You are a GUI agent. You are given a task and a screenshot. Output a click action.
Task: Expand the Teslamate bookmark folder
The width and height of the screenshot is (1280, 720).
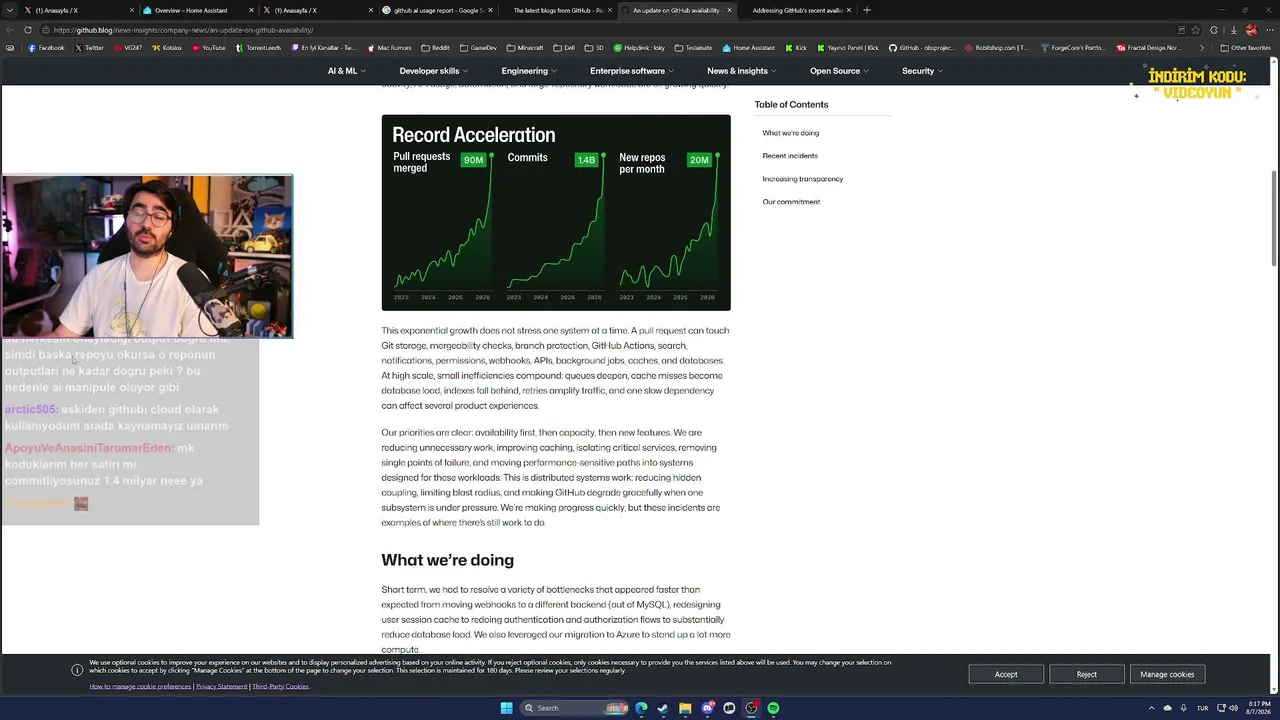point(693,48)
